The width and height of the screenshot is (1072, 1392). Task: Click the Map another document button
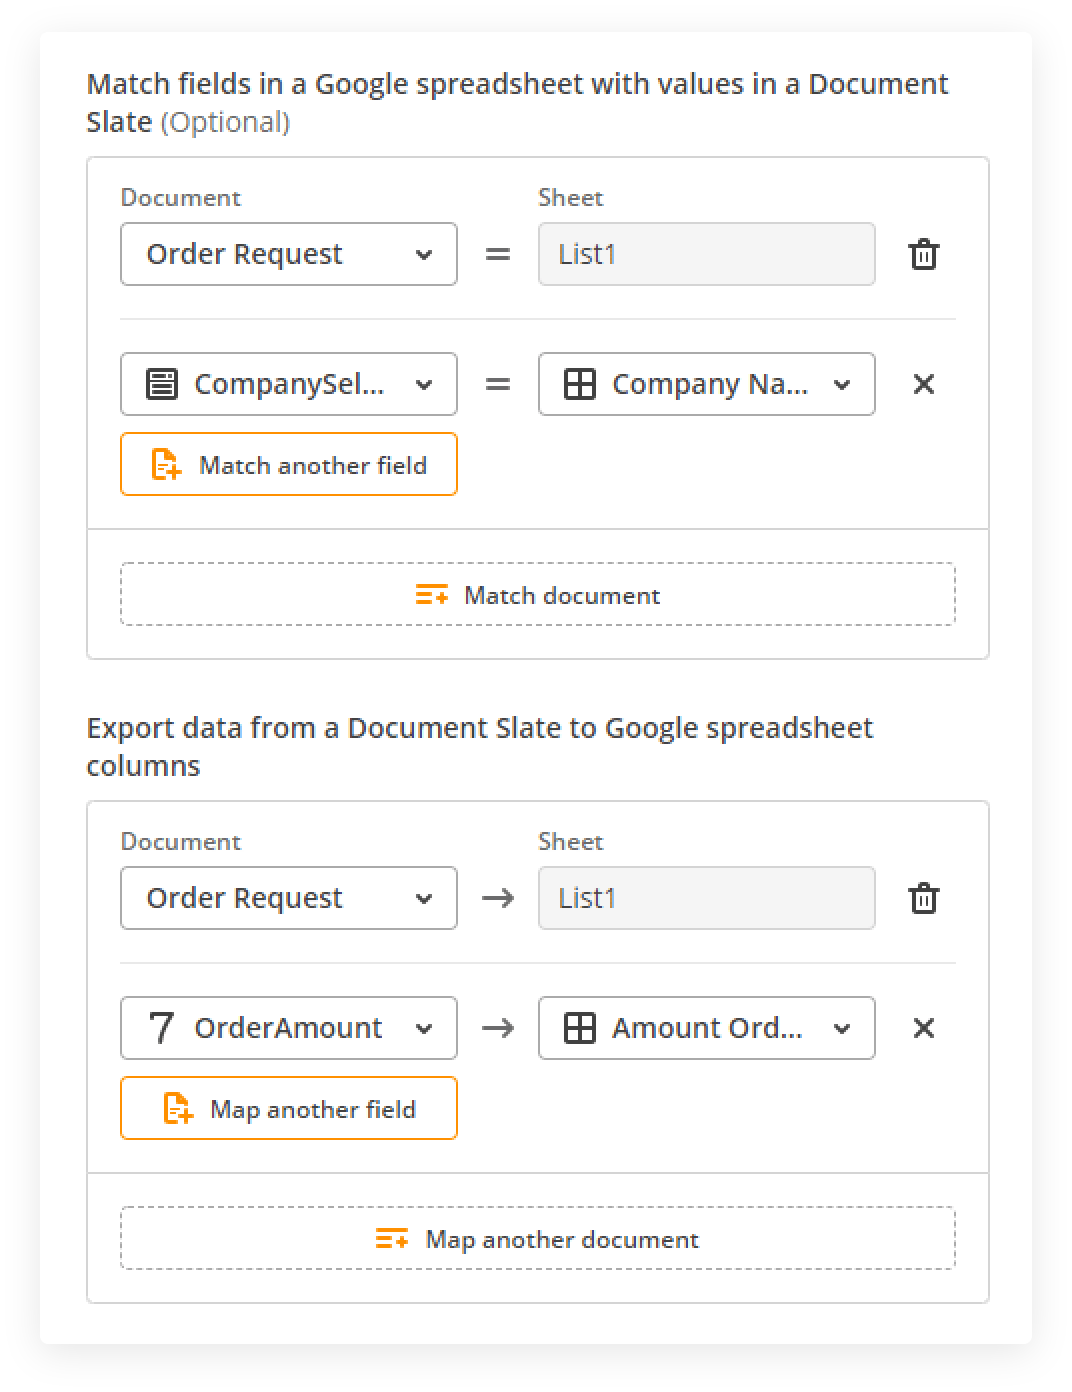538,1239
